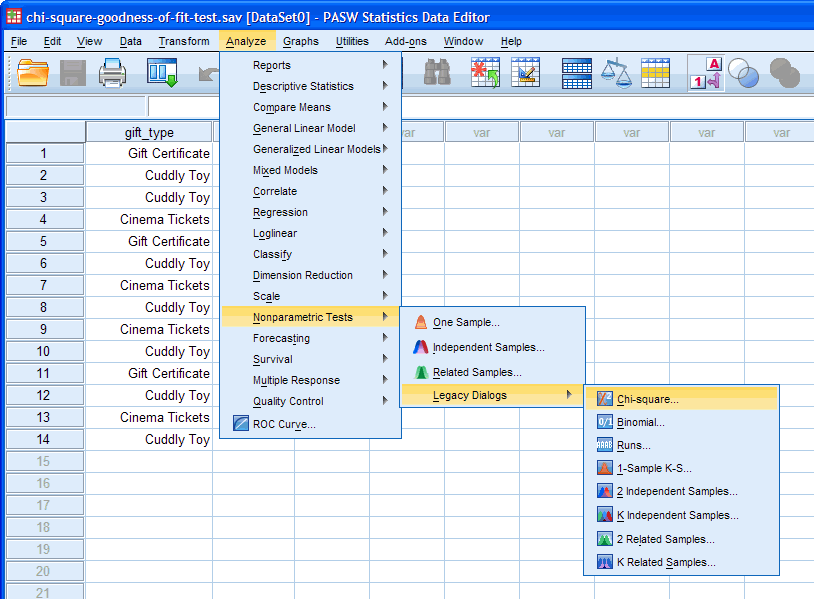Choose Classify from Analyze menu

tap(310, 254)
